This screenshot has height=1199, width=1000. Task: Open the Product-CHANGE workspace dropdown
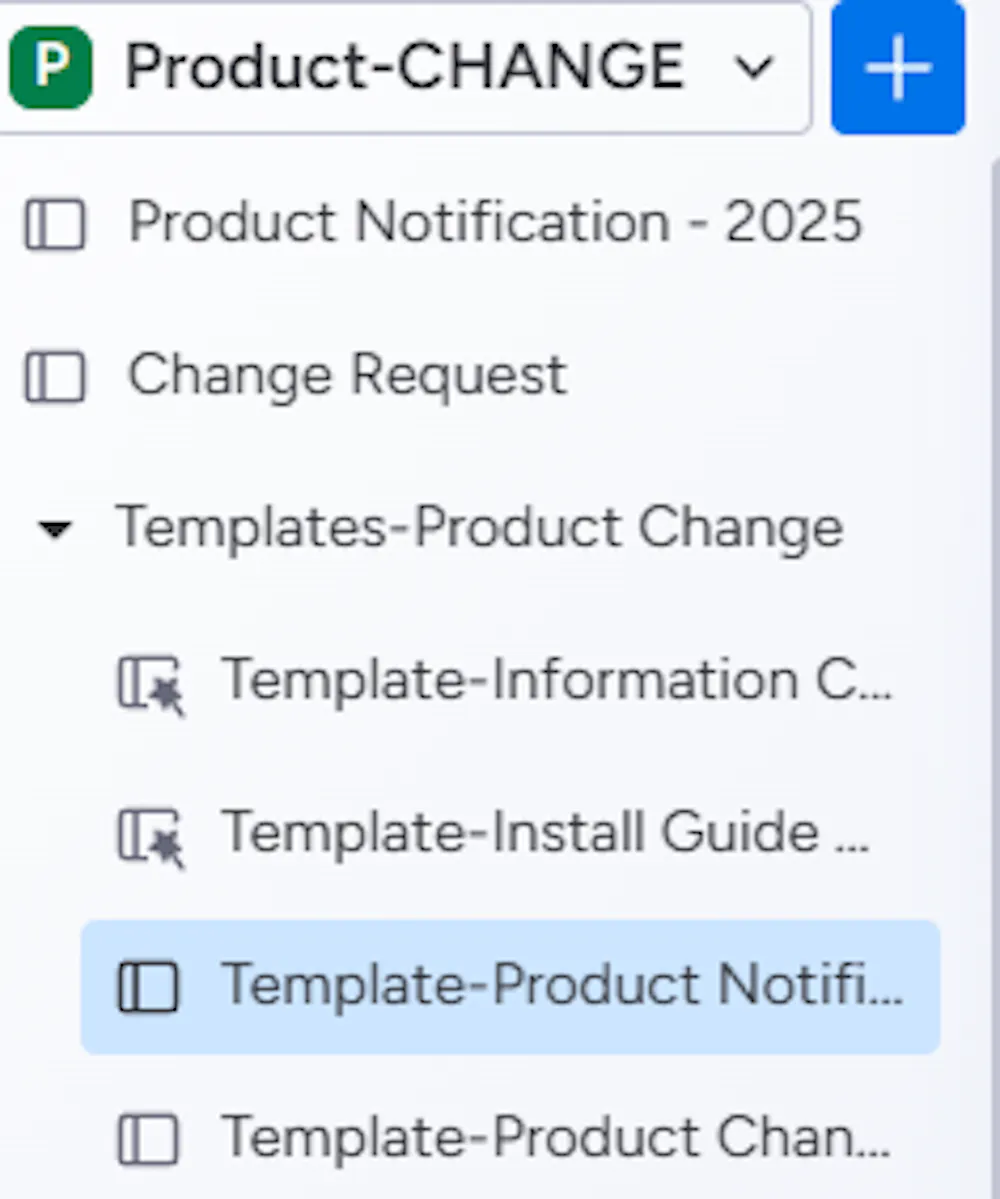pos(404,67)
